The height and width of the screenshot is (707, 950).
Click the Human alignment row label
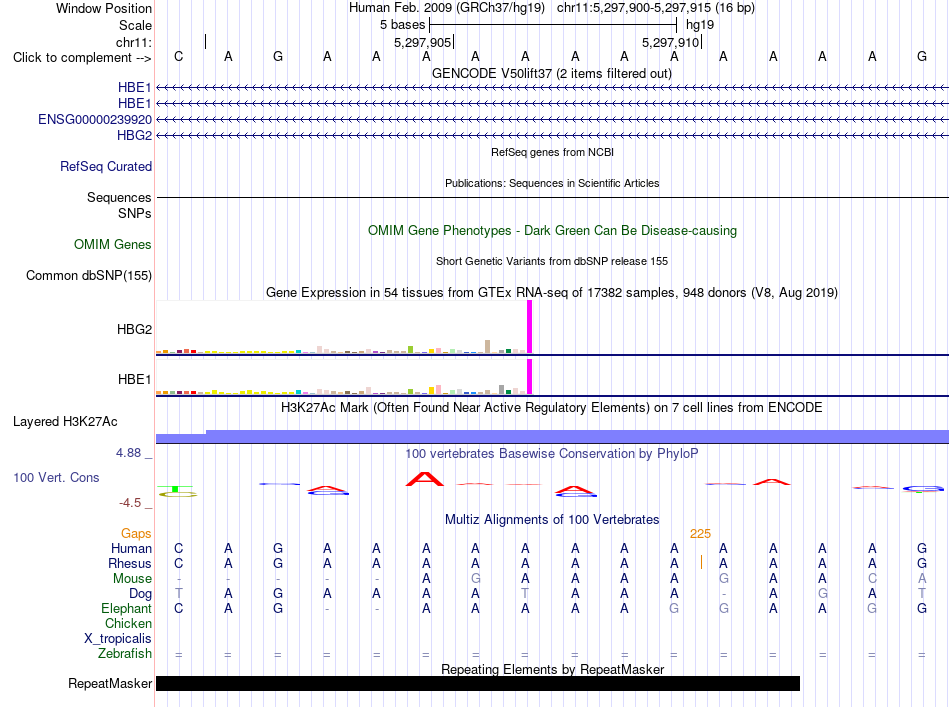(x=131, y=548)
